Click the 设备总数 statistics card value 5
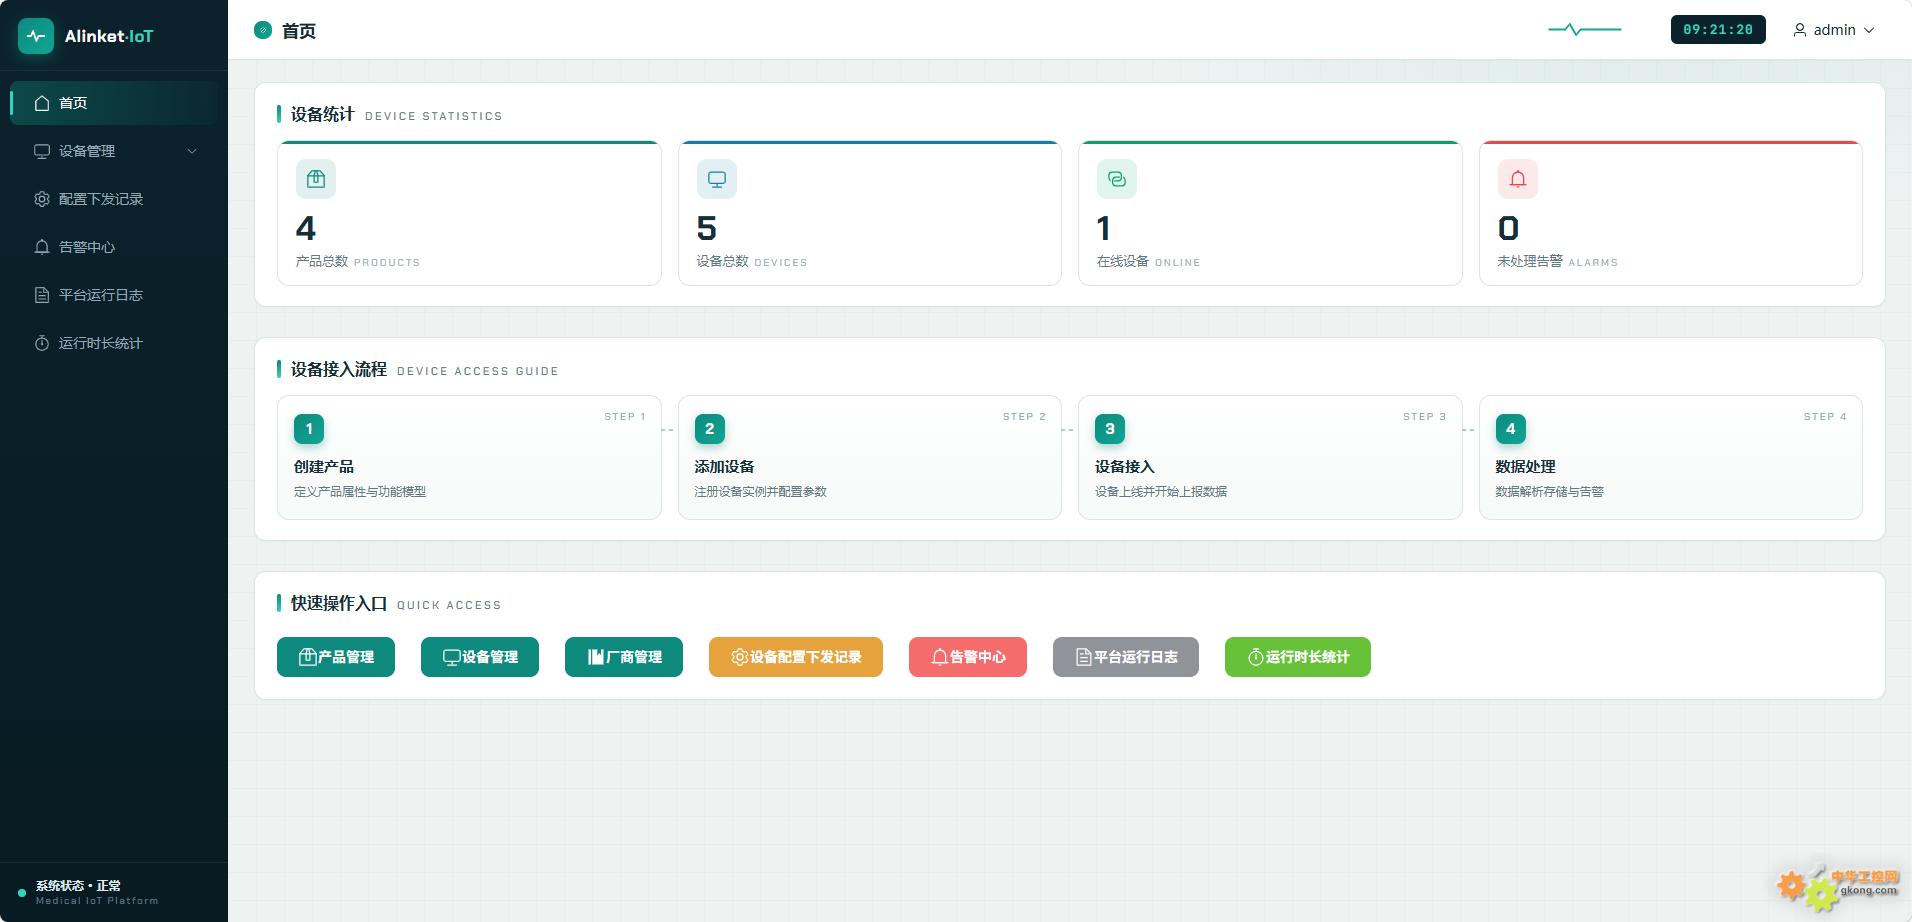The width and height of the screenshot is (1912, 922). [707, 229]
